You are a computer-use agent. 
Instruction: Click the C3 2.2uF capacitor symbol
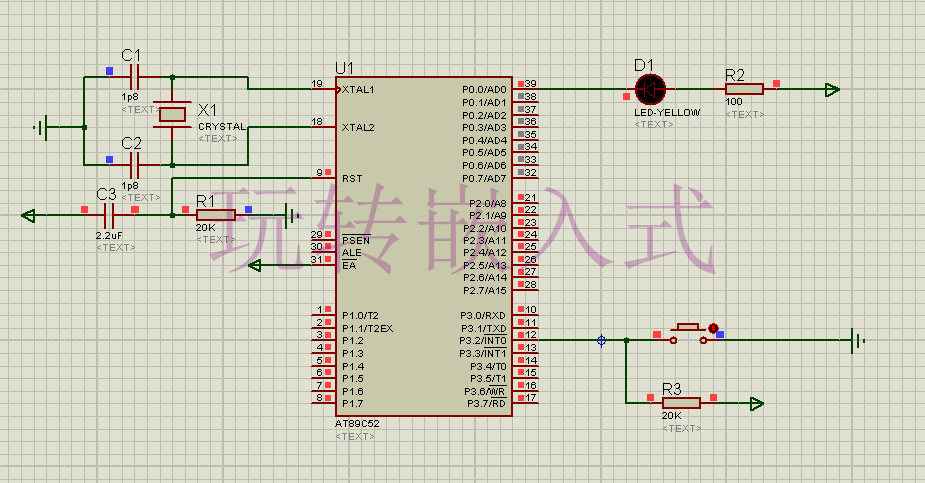pyautogui.click(x=109, y=215)
